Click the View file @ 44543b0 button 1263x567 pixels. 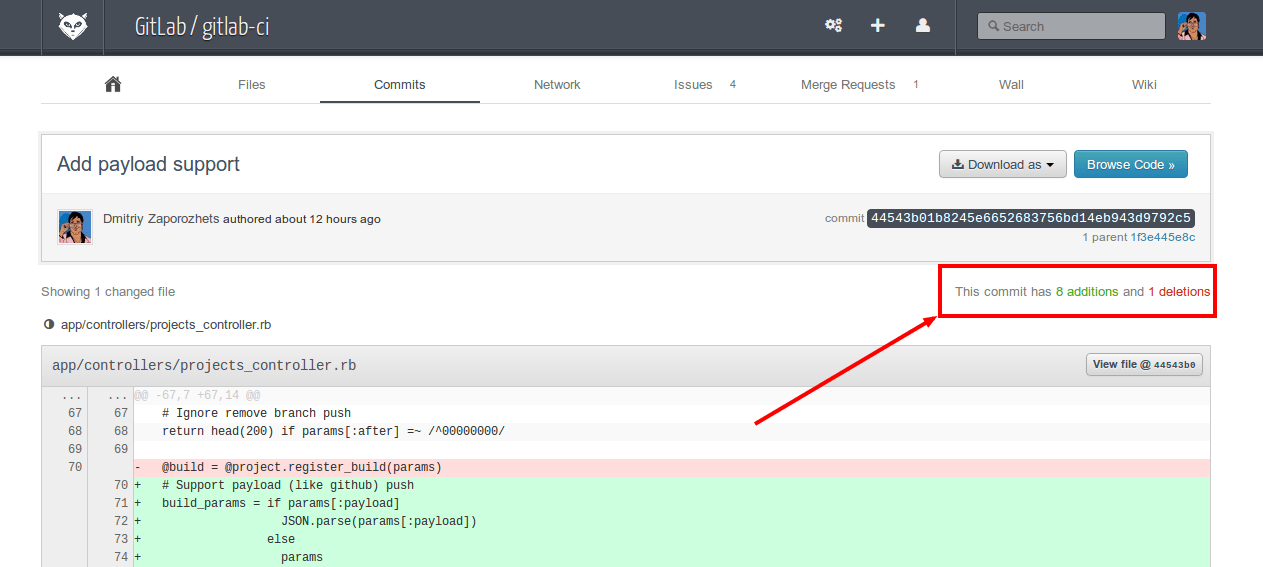tap(1144, 365)
